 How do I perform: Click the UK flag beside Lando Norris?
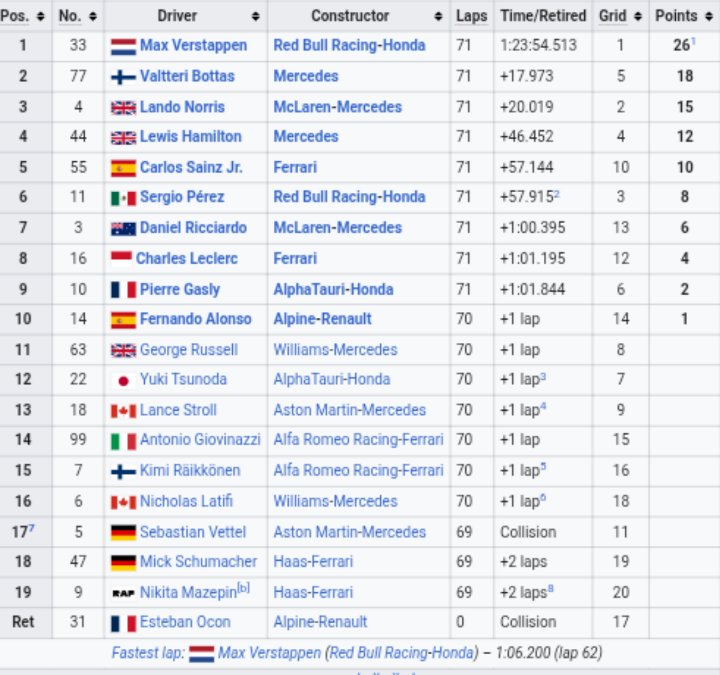pos(124,108)
